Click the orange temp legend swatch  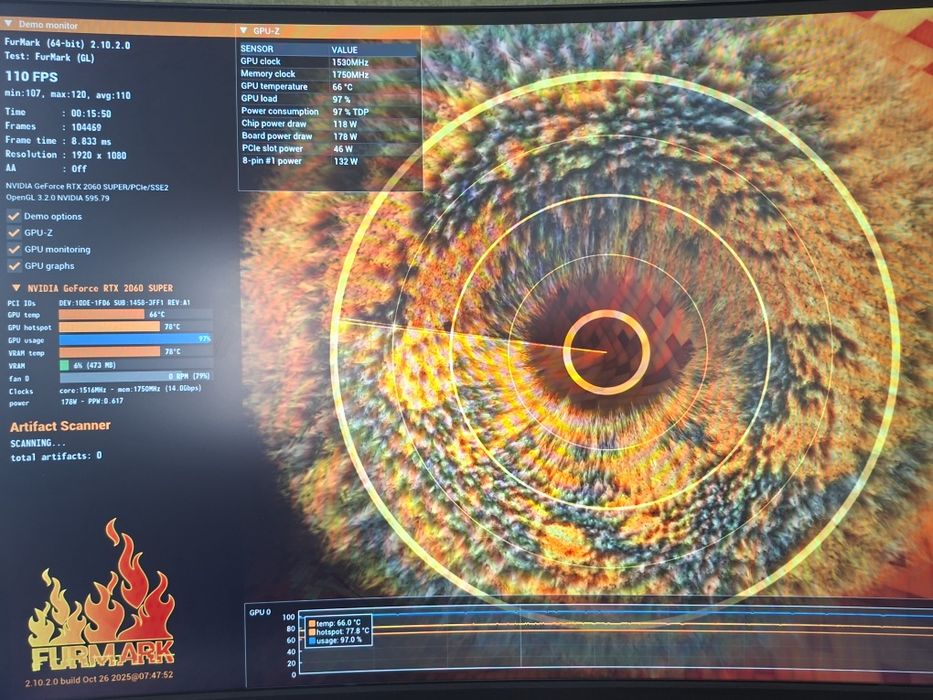coord(312,623)
